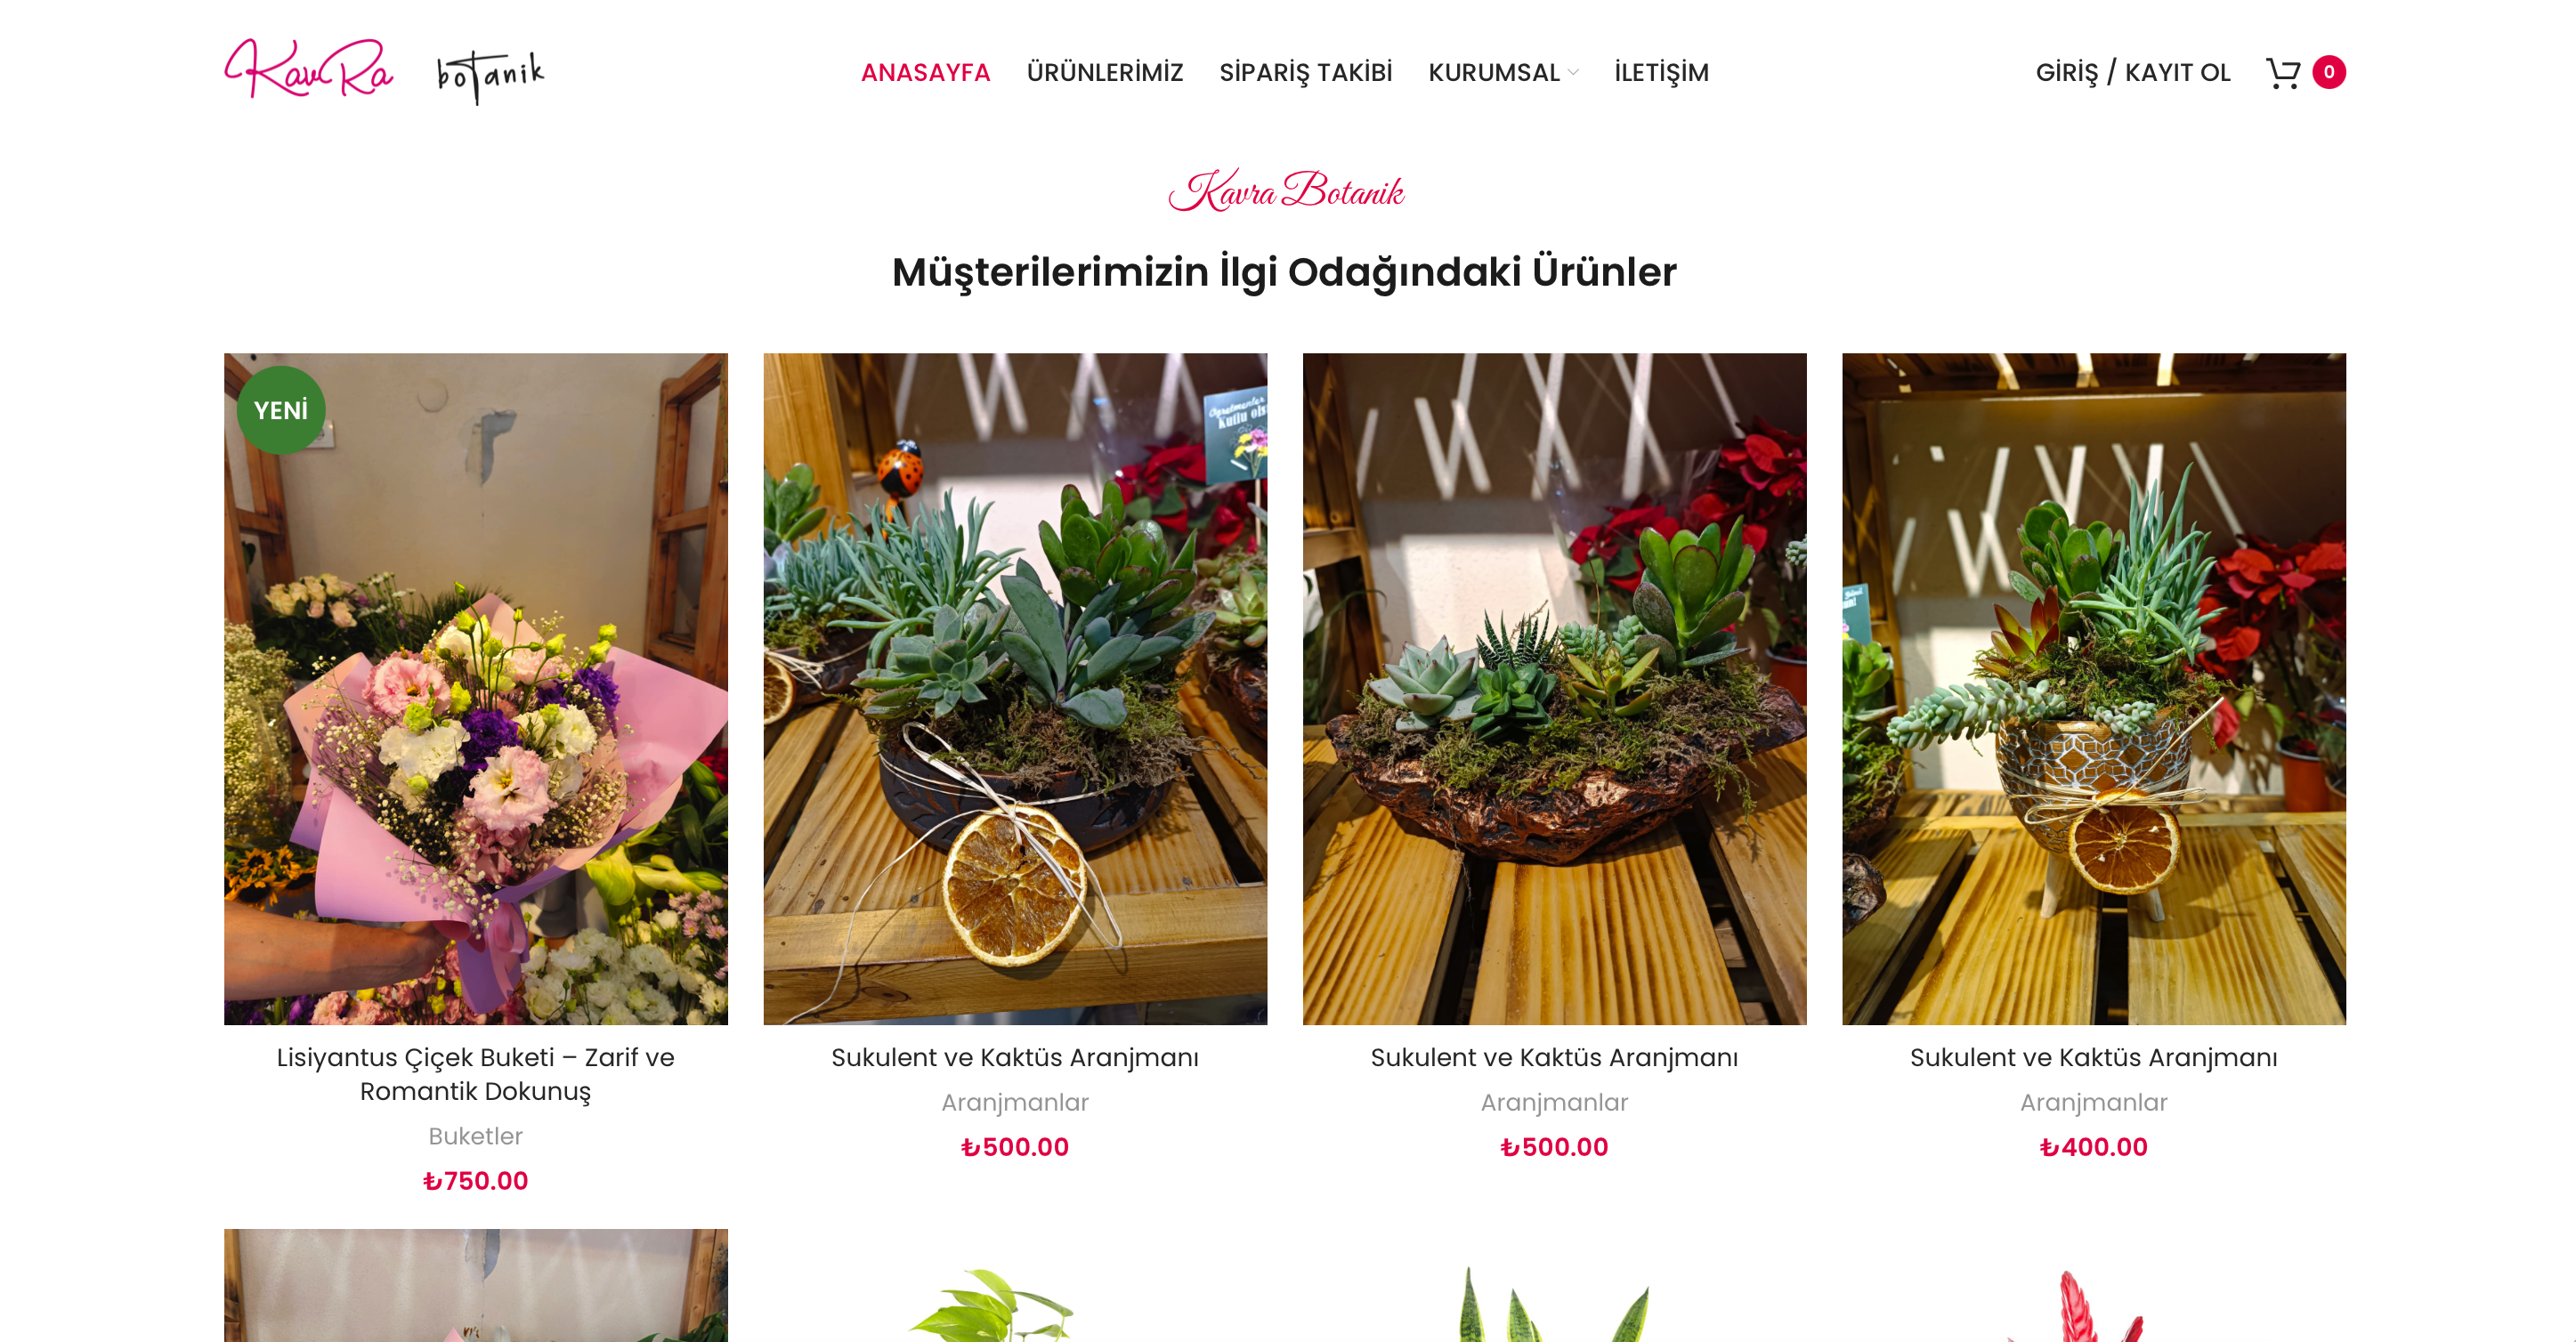Viewport: 2576px width, 1342px height.
Task: Go to ANASAYFA menu item
Action: click(x=925, y=72)
